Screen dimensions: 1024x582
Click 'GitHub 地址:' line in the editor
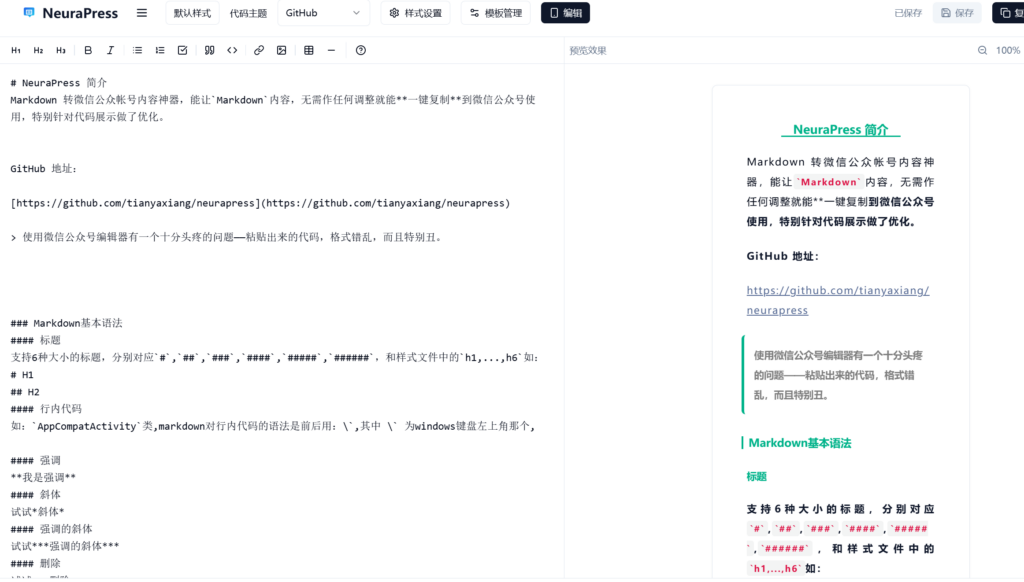pos(44,169)
